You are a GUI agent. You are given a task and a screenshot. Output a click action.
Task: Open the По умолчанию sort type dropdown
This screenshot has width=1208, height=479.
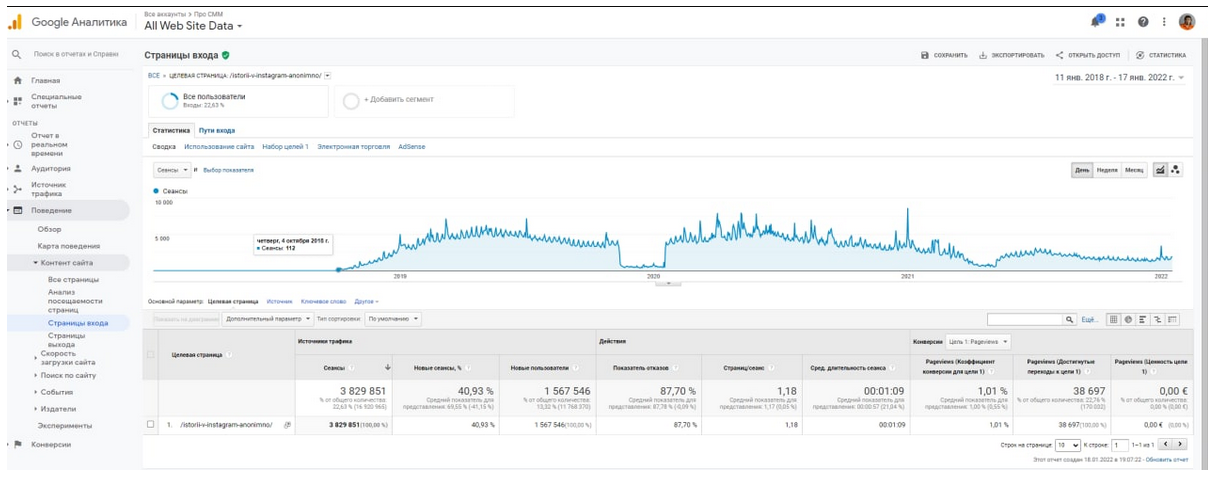click(392, 319)
